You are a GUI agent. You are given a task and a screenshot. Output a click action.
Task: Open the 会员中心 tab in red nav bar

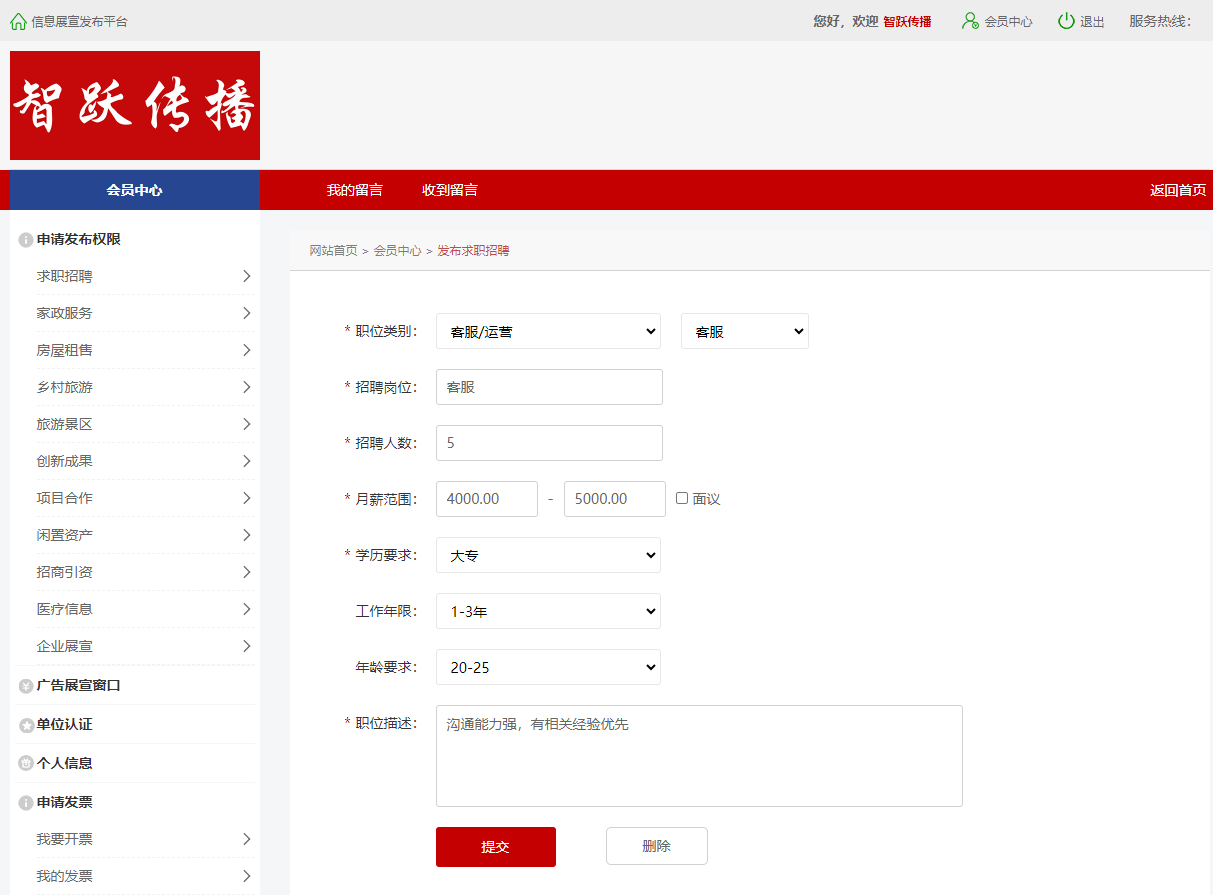tap(135, 190)
